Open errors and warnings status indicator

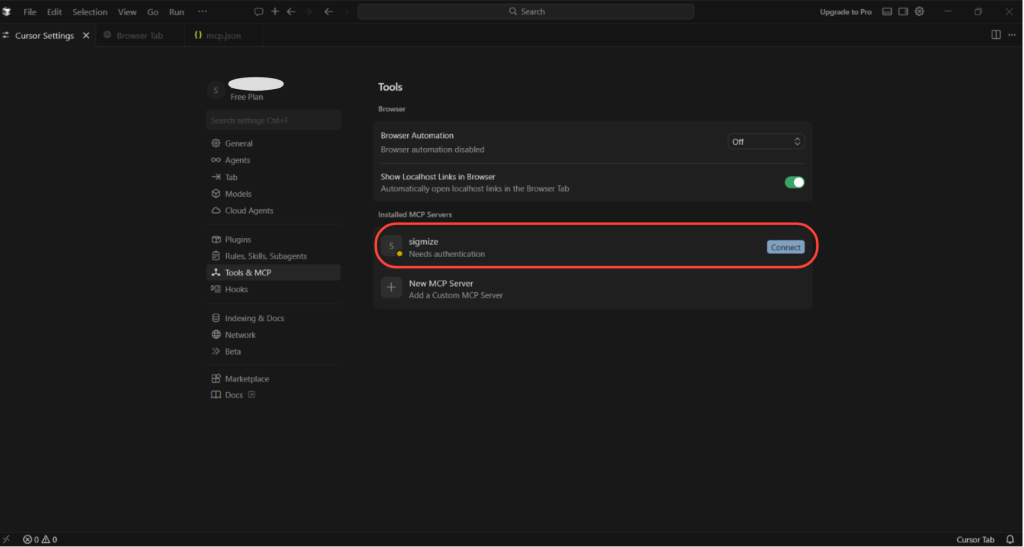pos(40,539)
